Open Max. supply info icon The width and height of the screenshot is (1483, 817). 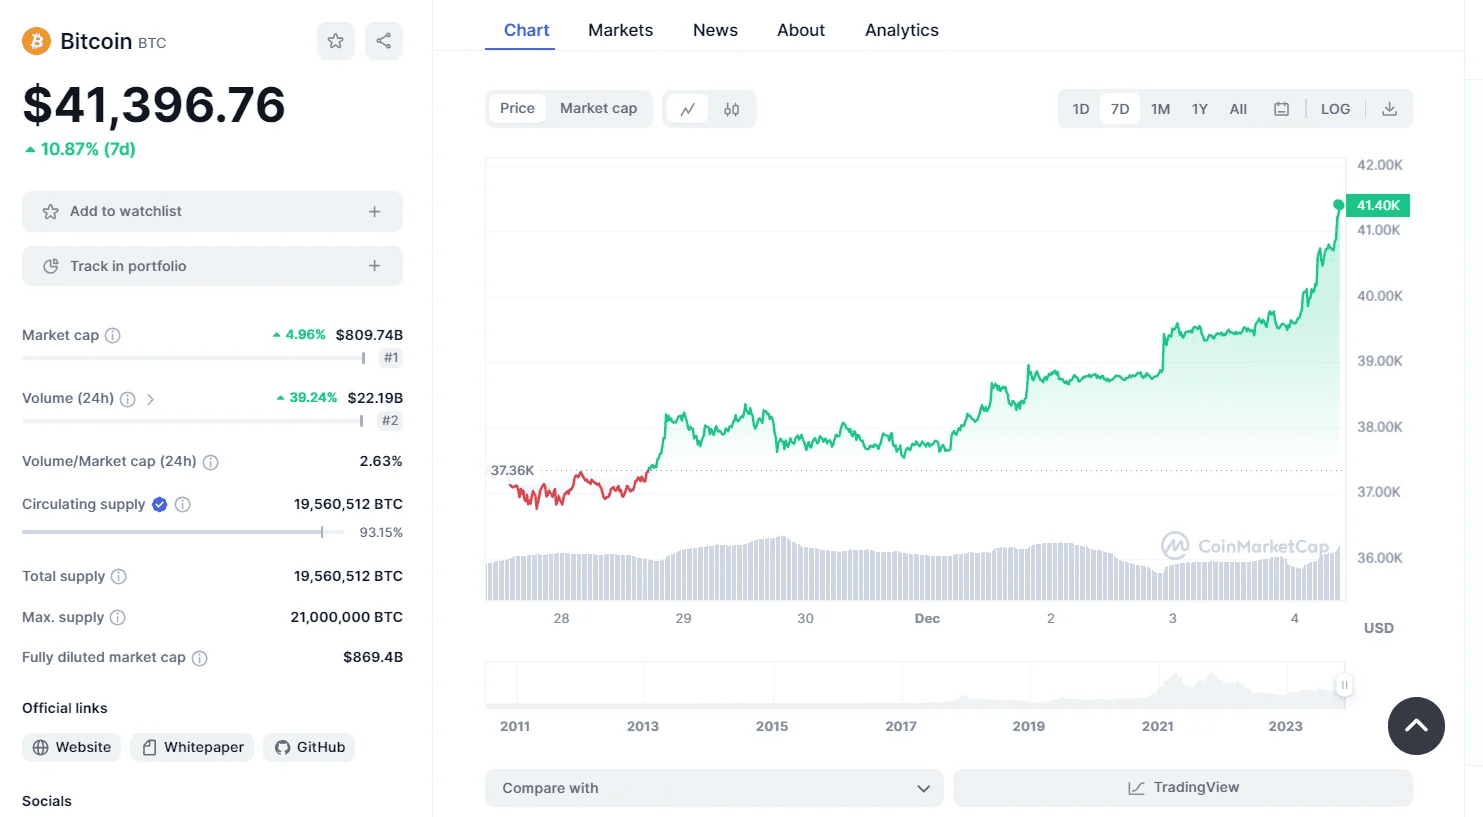pyautogui.click(x=118, y=617)
